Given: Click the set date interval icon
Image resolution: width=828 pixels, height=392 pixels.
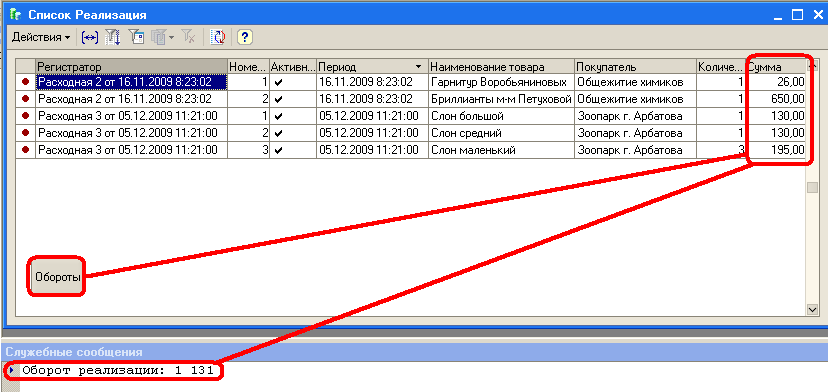Looking at the screenshot, I should (x=90, y=37).
